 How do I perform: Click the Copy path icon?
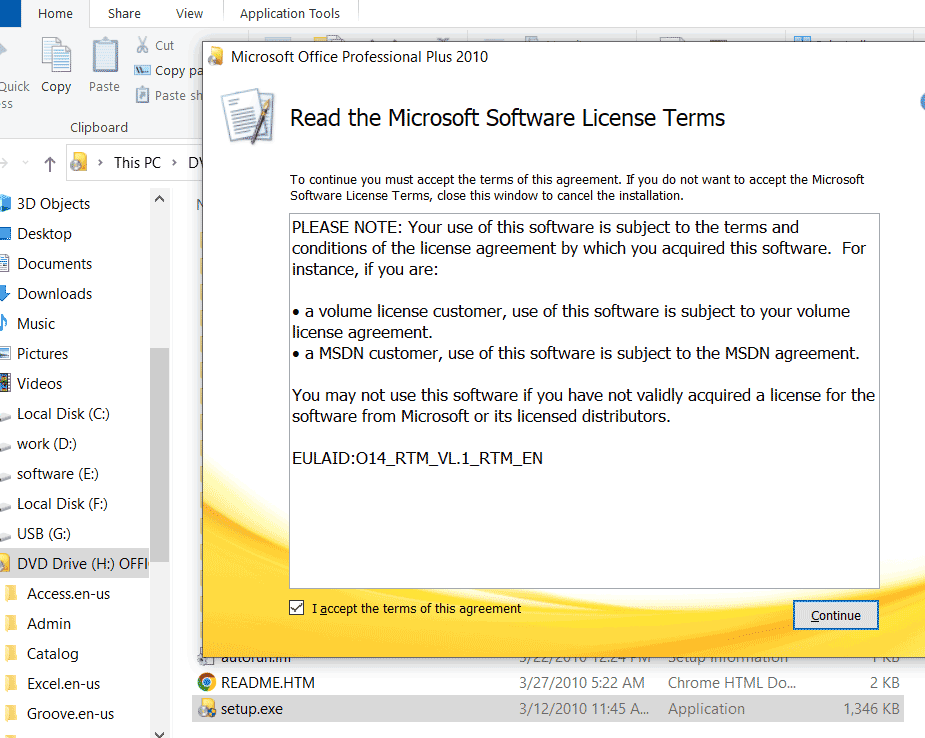point(142,70)
